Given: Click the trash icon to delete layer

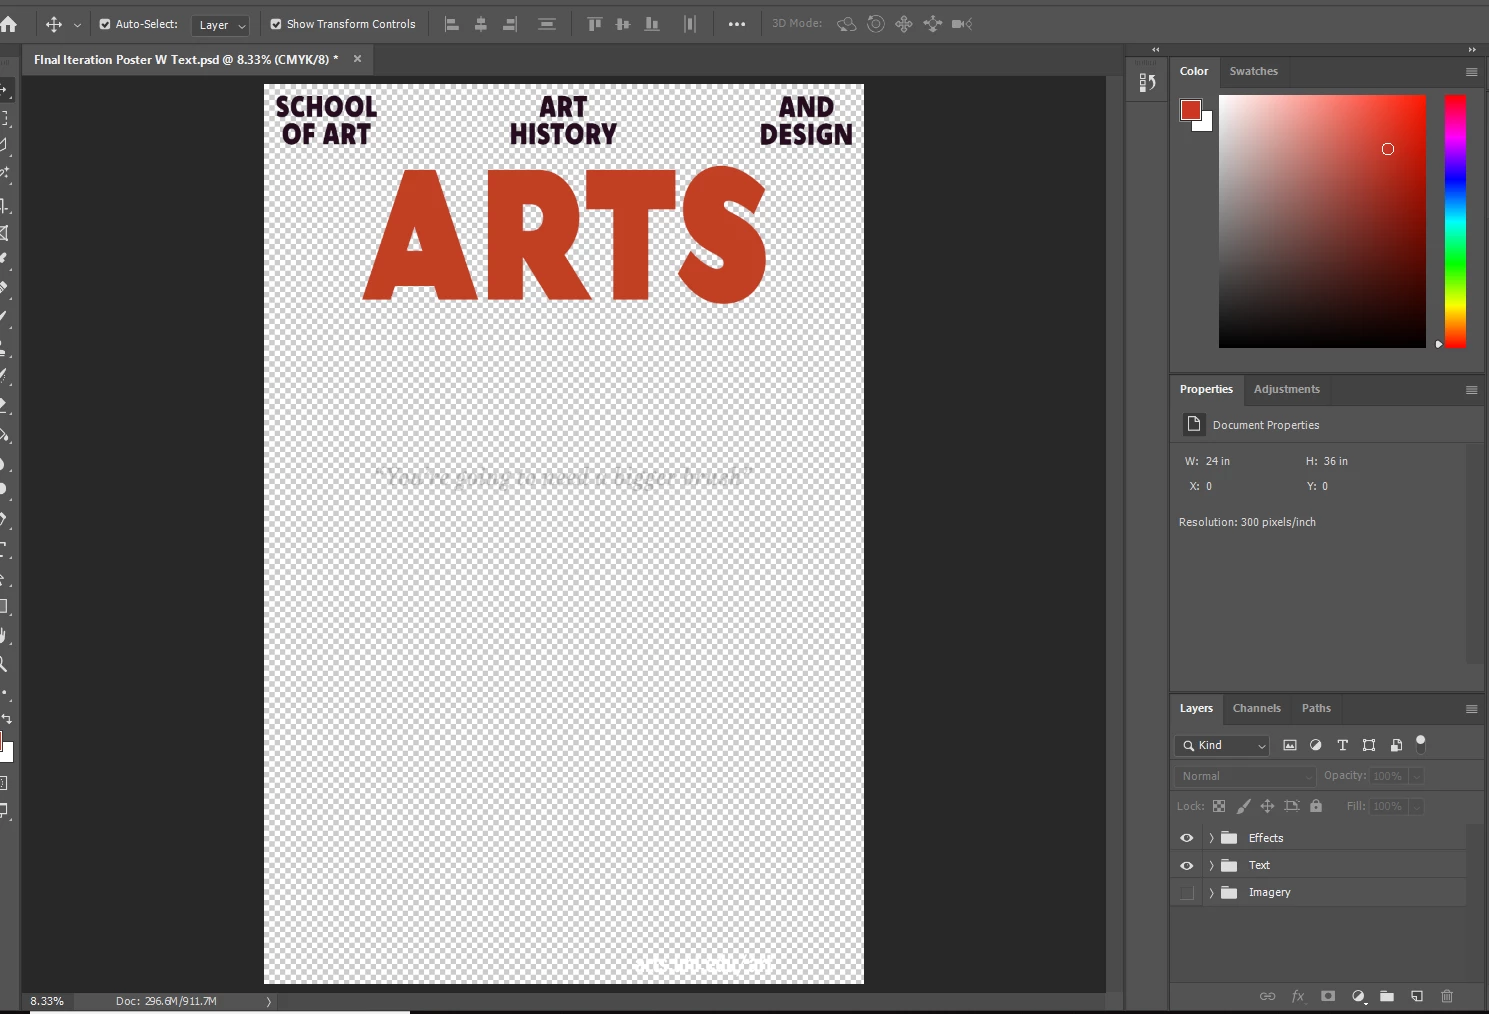Looking at the screenshot, I should pos(1446,996).
